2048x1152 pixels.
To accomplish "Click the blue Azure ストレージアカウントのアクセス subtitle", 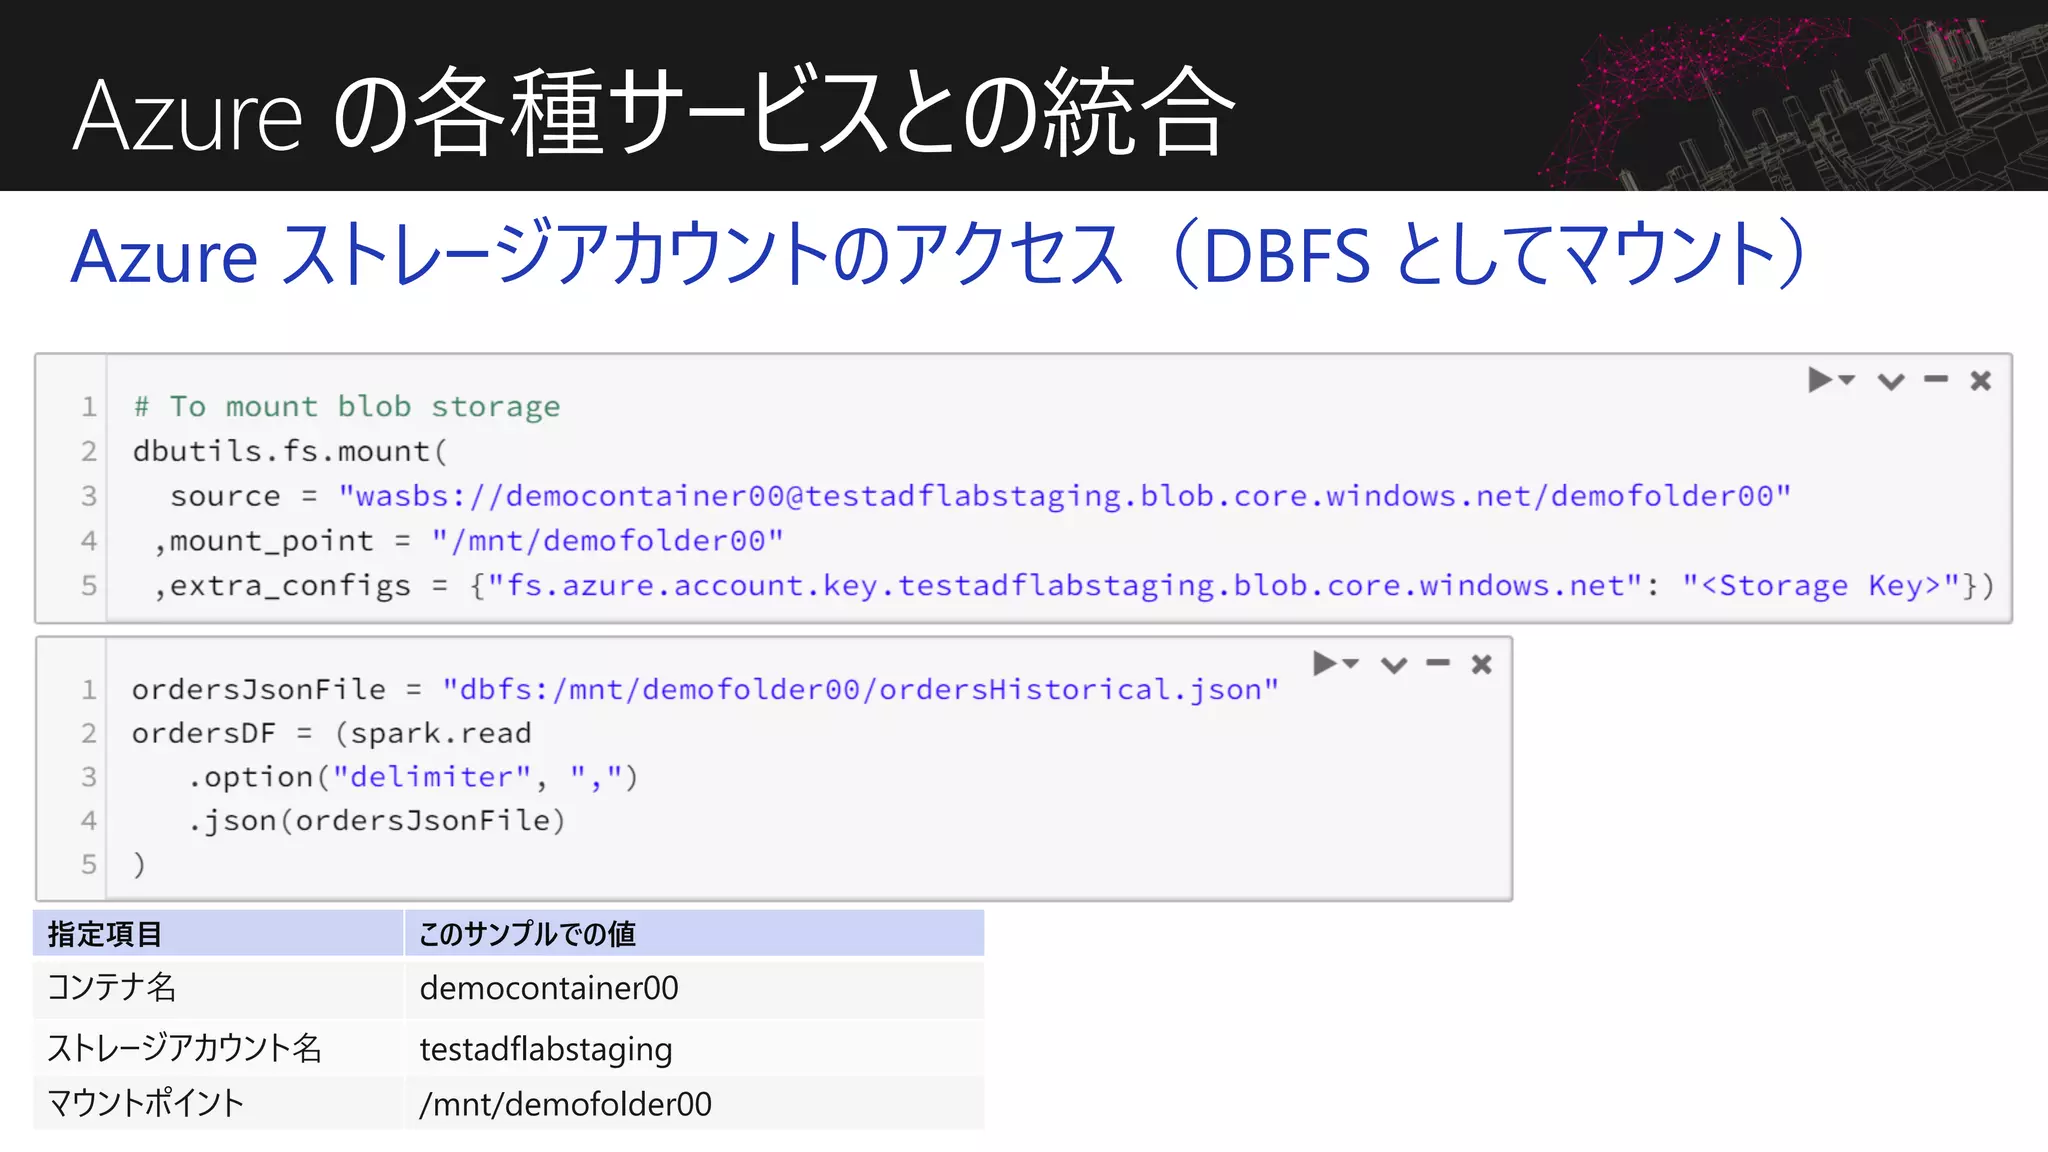I will tap(938, 254).
